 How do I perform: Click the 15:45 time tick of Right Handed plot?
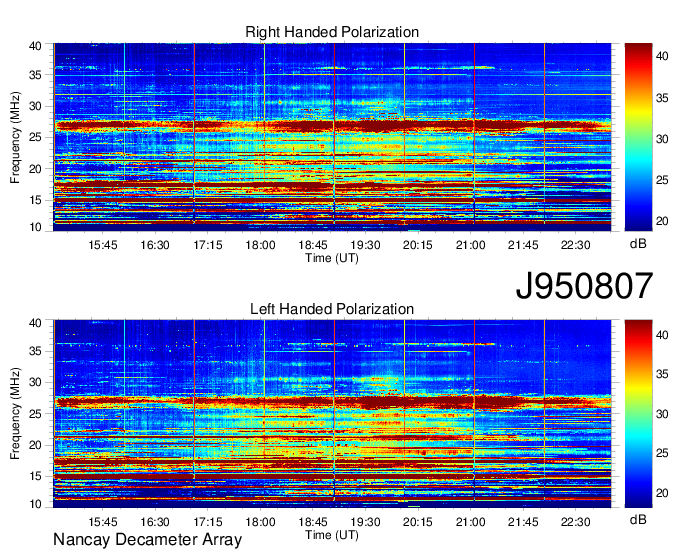coord(103,245)
